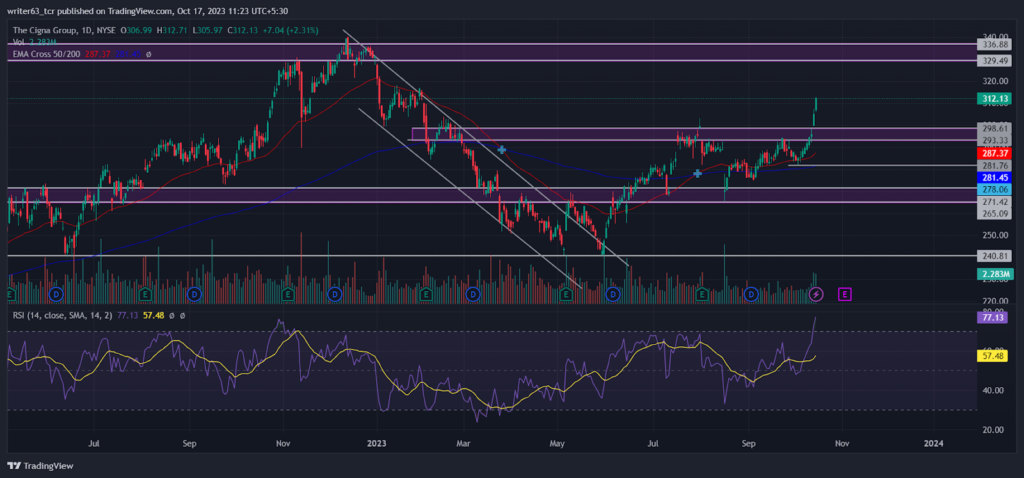Click the 281.76 price label on the scale

993,165
